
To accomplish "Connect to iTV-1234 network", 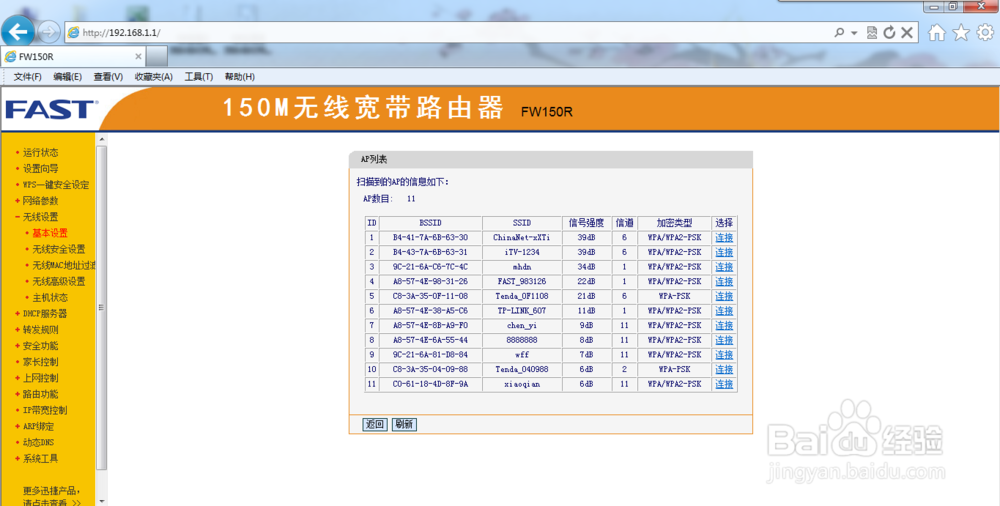I will point(724,252).
